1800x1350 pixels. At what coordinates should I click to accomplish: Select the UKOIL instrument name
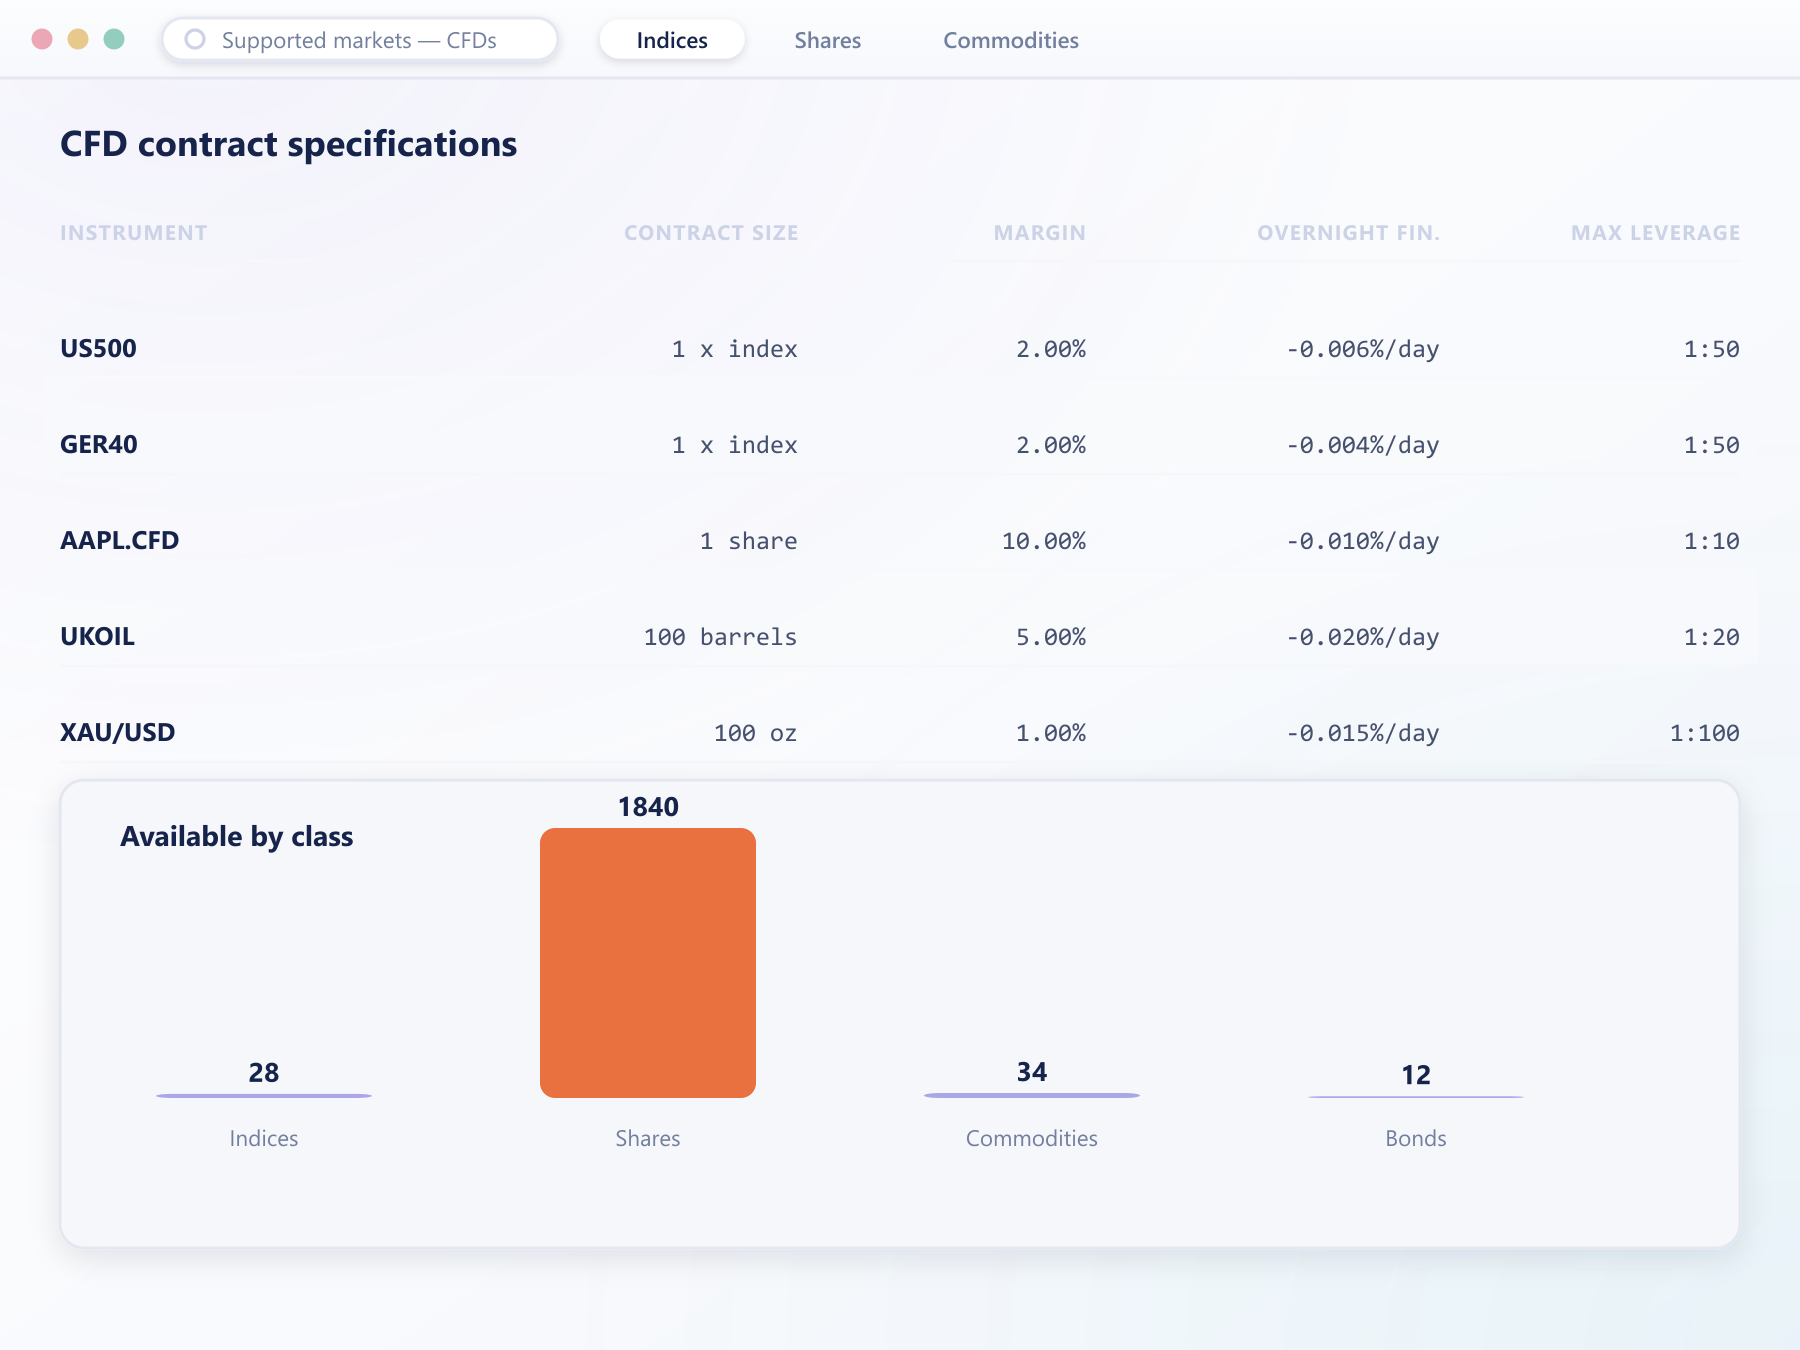[x=97, y=637]
